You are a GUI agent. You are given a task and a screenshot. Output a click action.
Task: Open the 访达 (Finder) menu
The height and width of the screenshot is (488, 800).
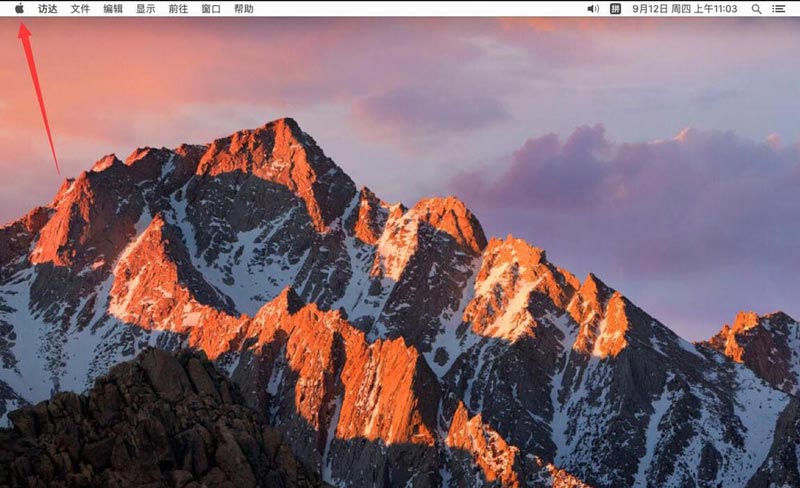48,8
